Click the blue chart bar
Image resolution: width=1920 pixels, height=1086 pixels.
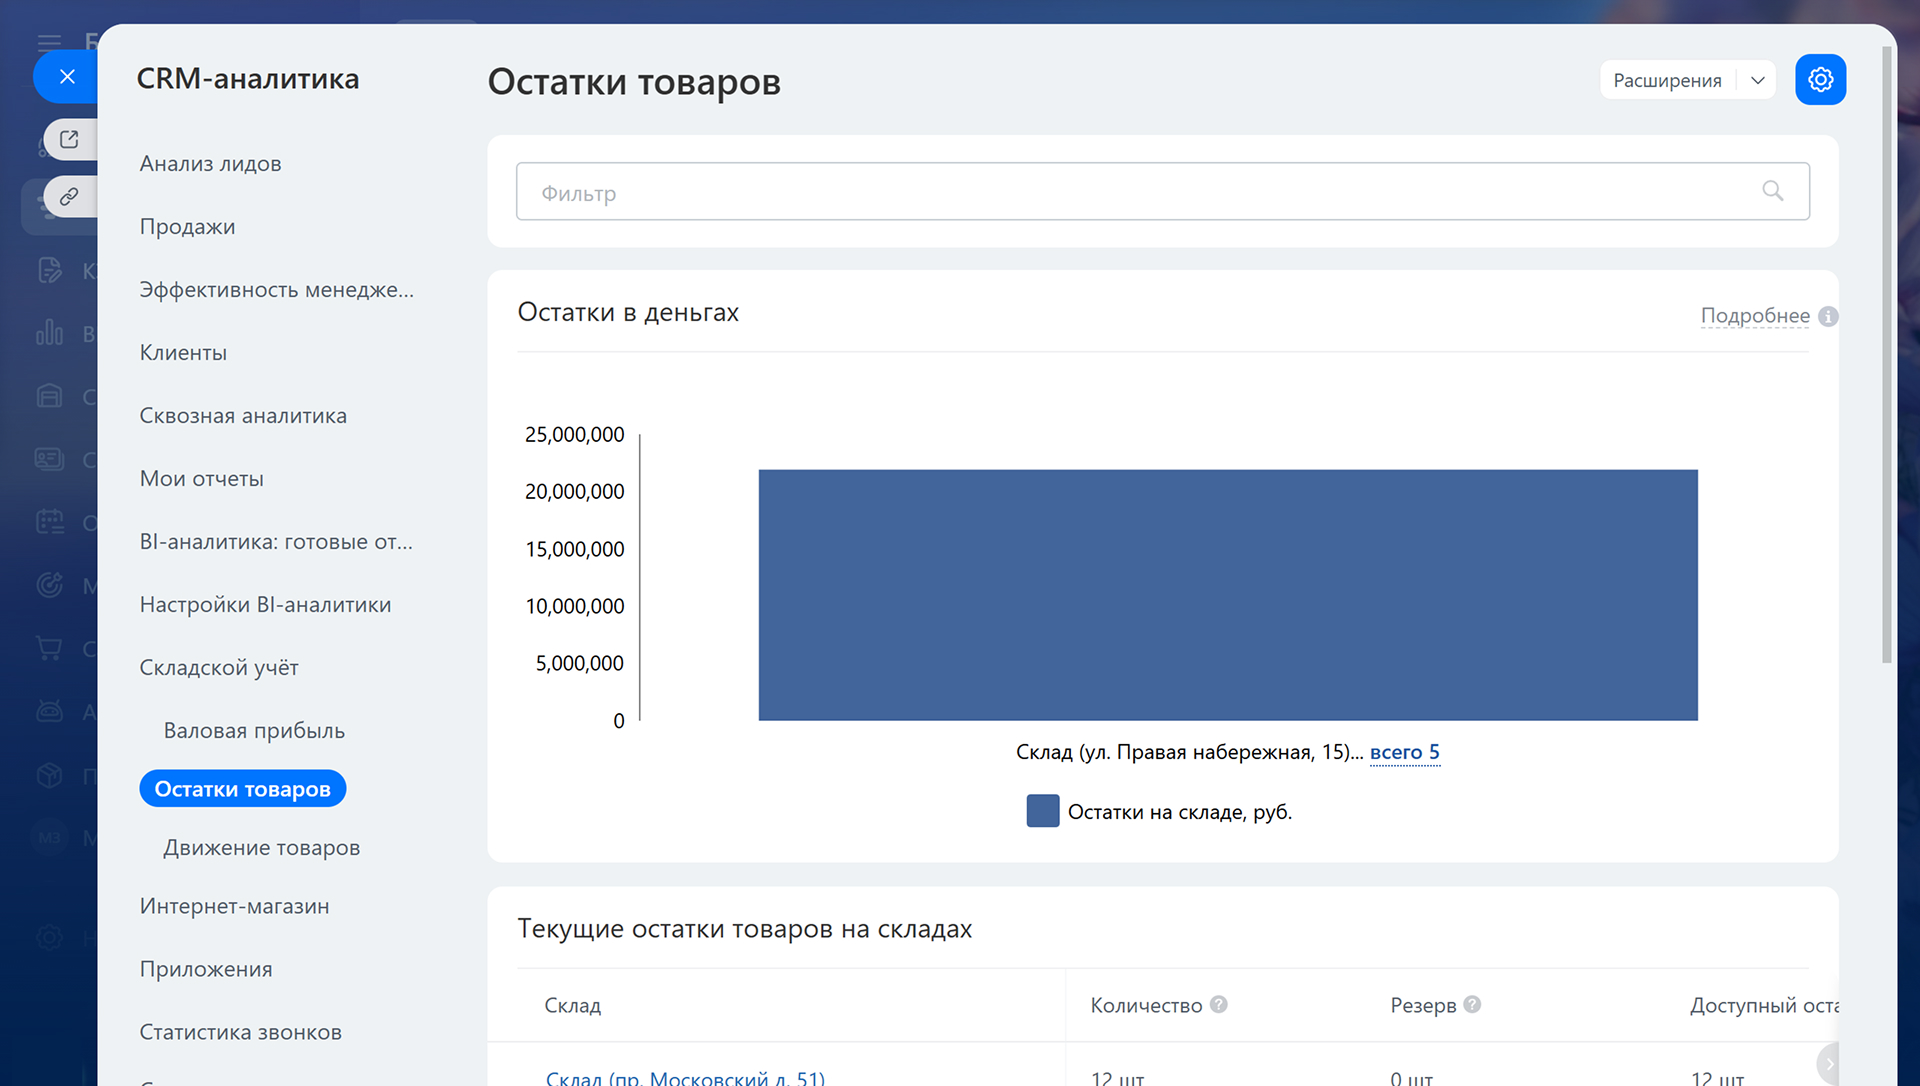click(x=1227, y=595)
